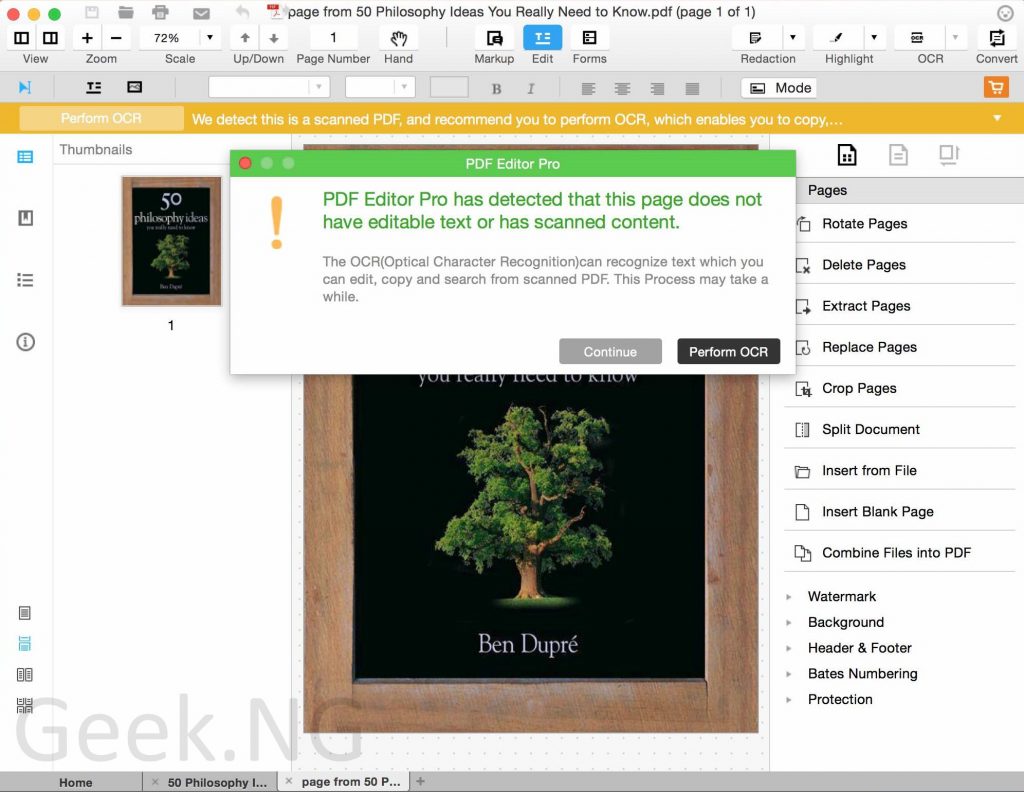Screen dimensions: 1024x792
Task: Click Perform OCR in yellow banner
Action: tap(101, 118)
